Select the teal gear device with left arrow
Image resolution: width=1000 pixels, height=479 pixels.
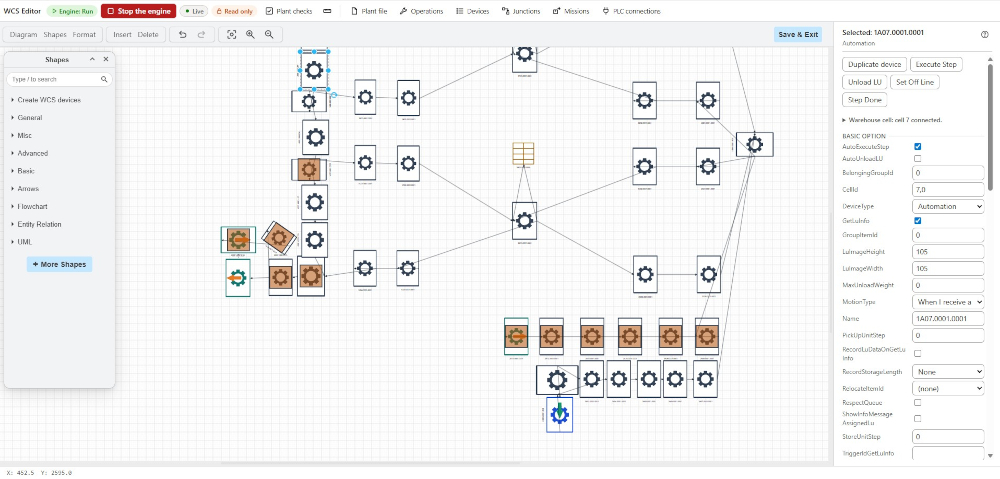pos(238,277)
